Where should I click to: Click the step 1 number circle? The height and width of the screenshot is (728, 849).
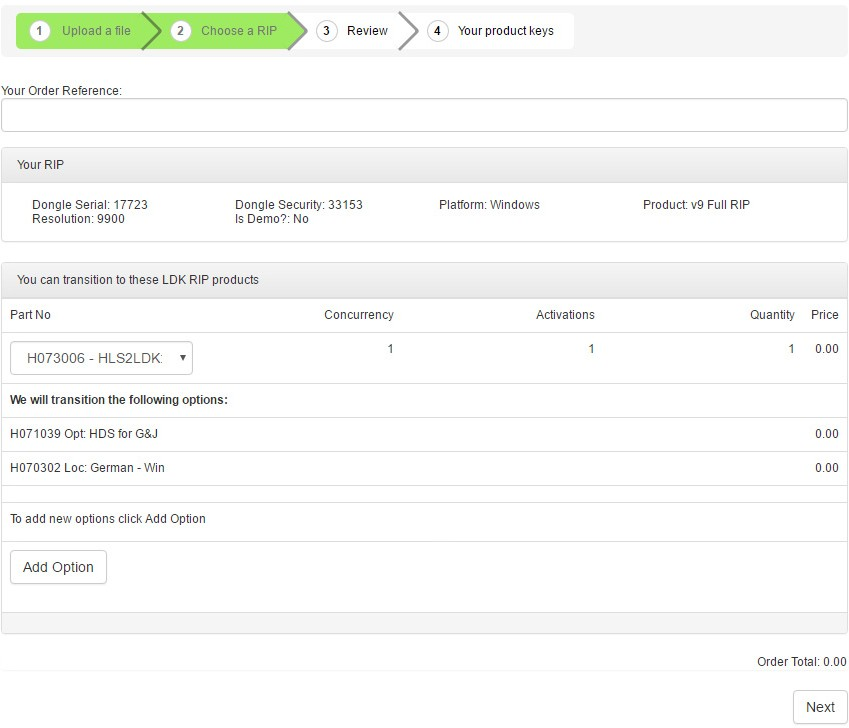click(40, 31)
